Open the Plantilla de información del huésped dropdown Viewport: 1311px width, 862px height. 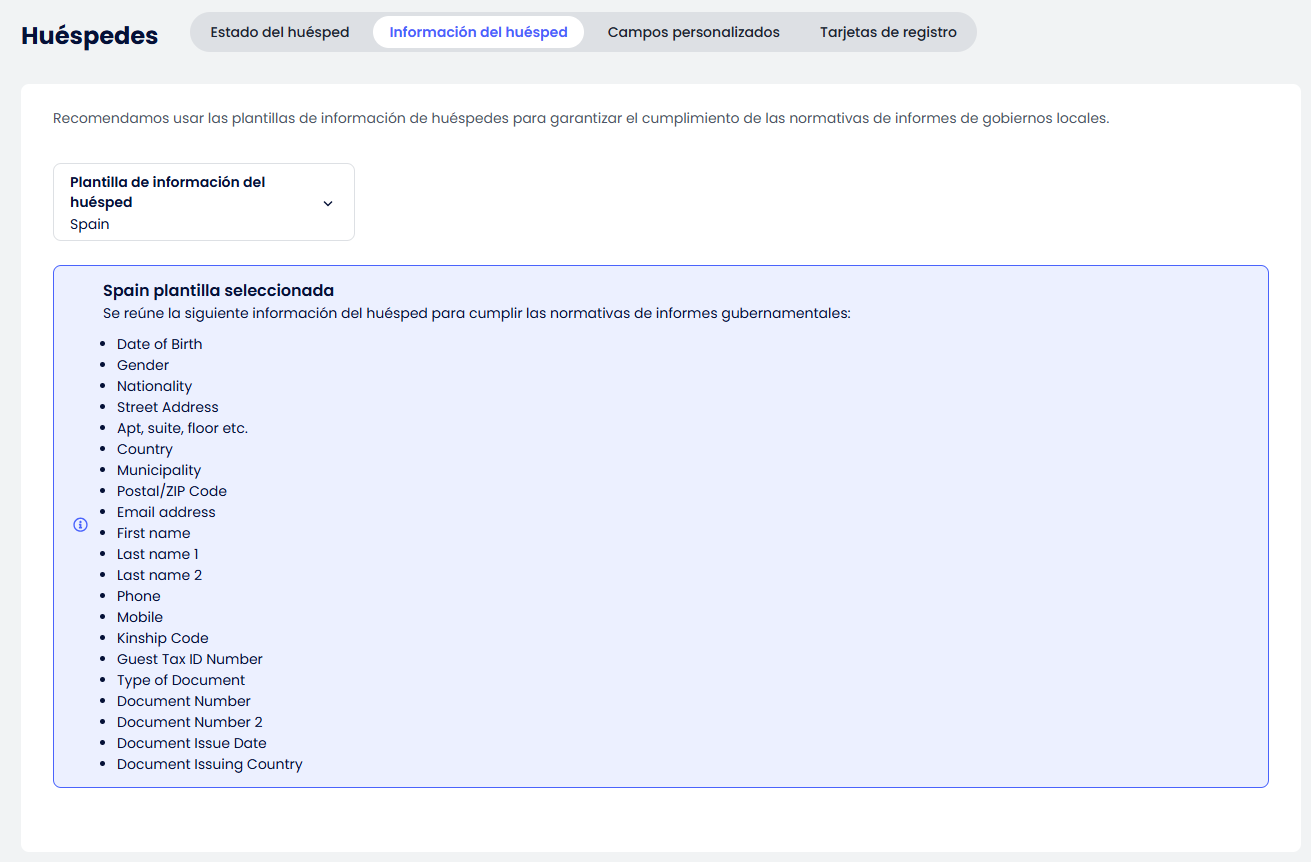(x=203, y=202)
